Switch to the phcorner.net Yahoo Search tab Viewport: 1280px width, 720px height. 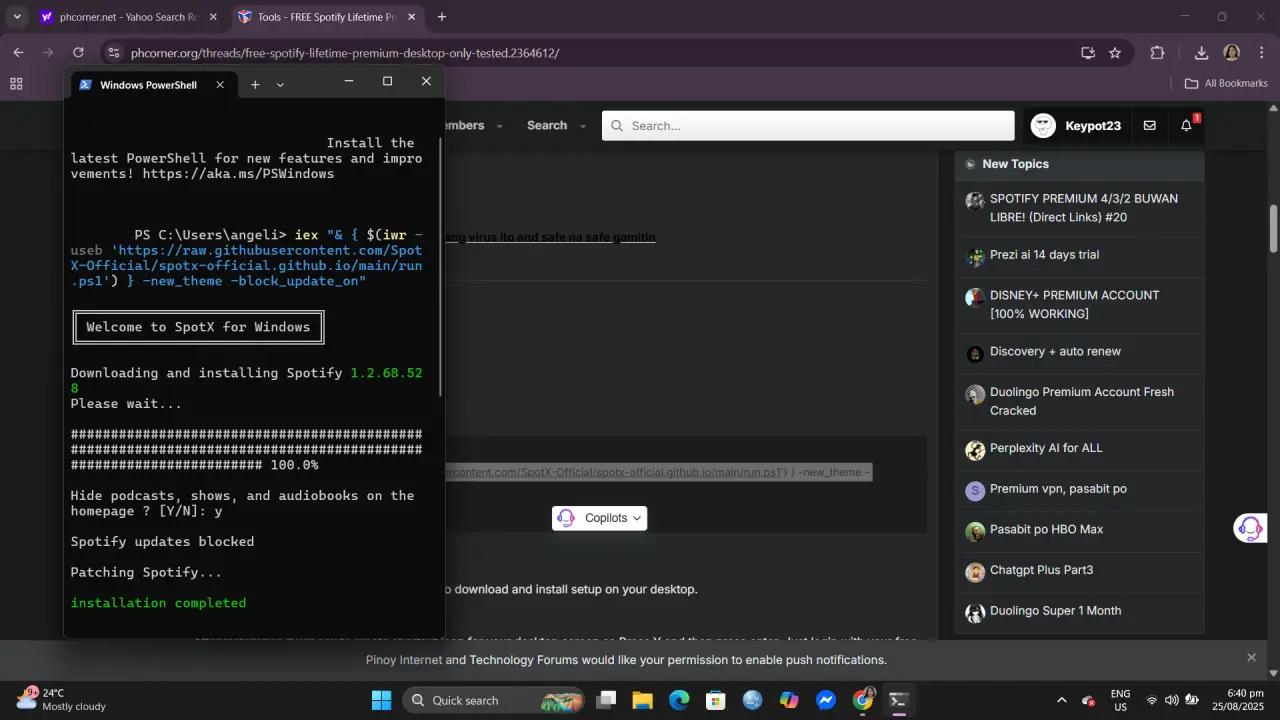point(130,17)
